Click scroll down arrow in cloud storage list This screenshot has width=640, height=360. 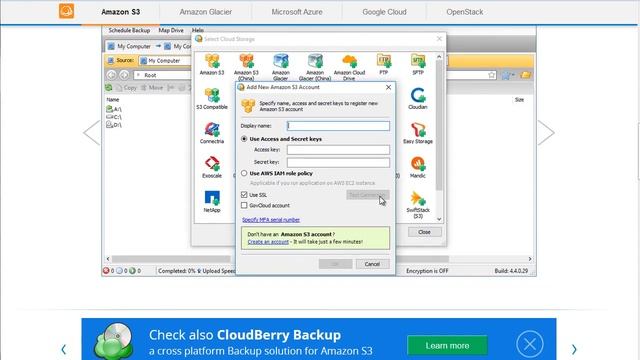439,219
